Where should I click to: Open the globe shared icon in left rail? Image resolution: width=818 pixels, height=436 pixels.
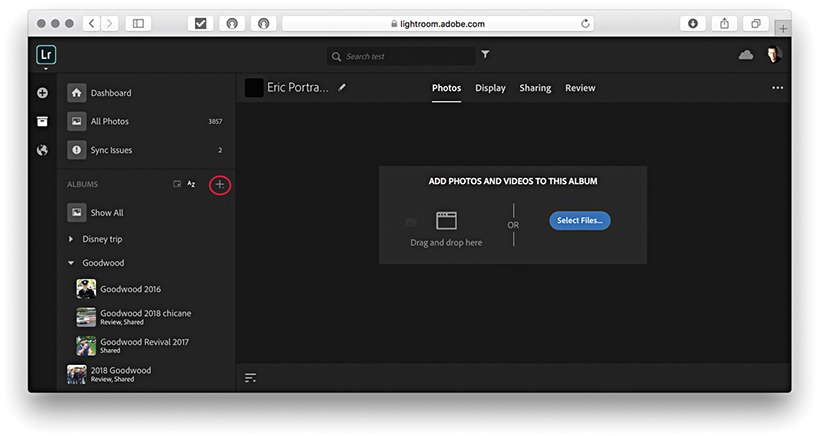[x=42, y=150]
